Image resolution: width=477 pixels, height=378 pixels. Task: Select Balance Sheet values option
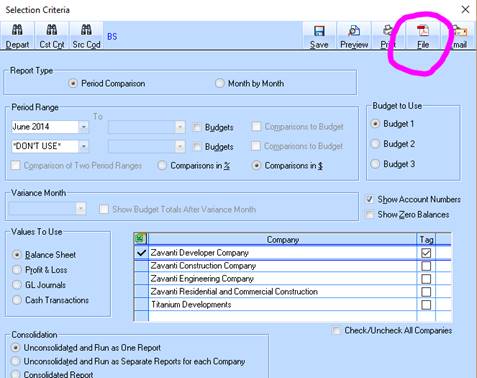17,255
